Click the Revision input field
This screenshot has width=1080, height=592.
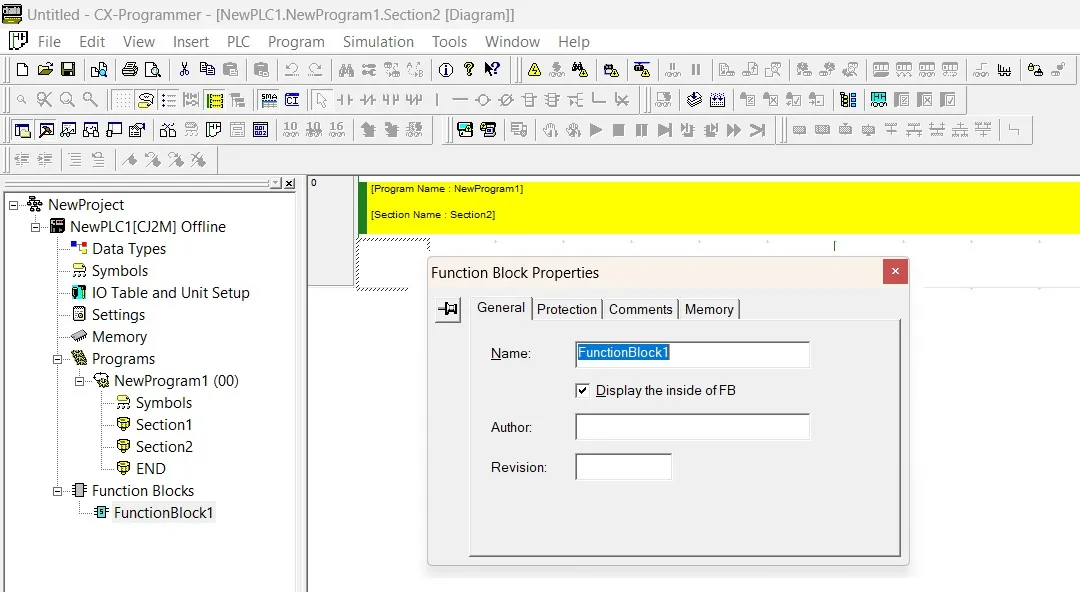point(623,467)
